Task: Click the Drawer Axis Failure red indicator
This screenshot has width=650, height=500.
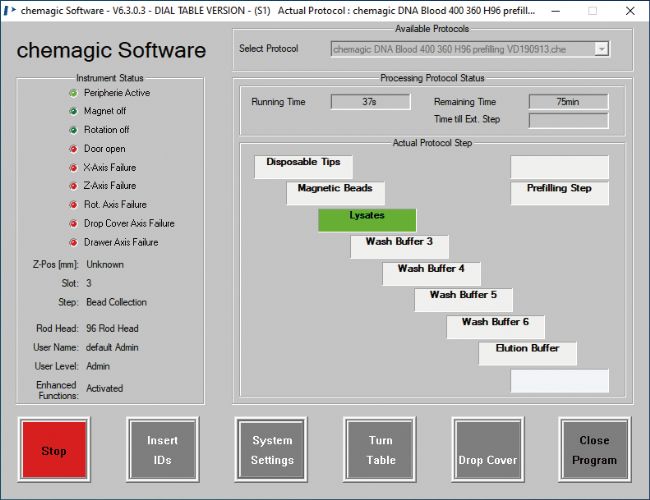Action: click(73, 242)
